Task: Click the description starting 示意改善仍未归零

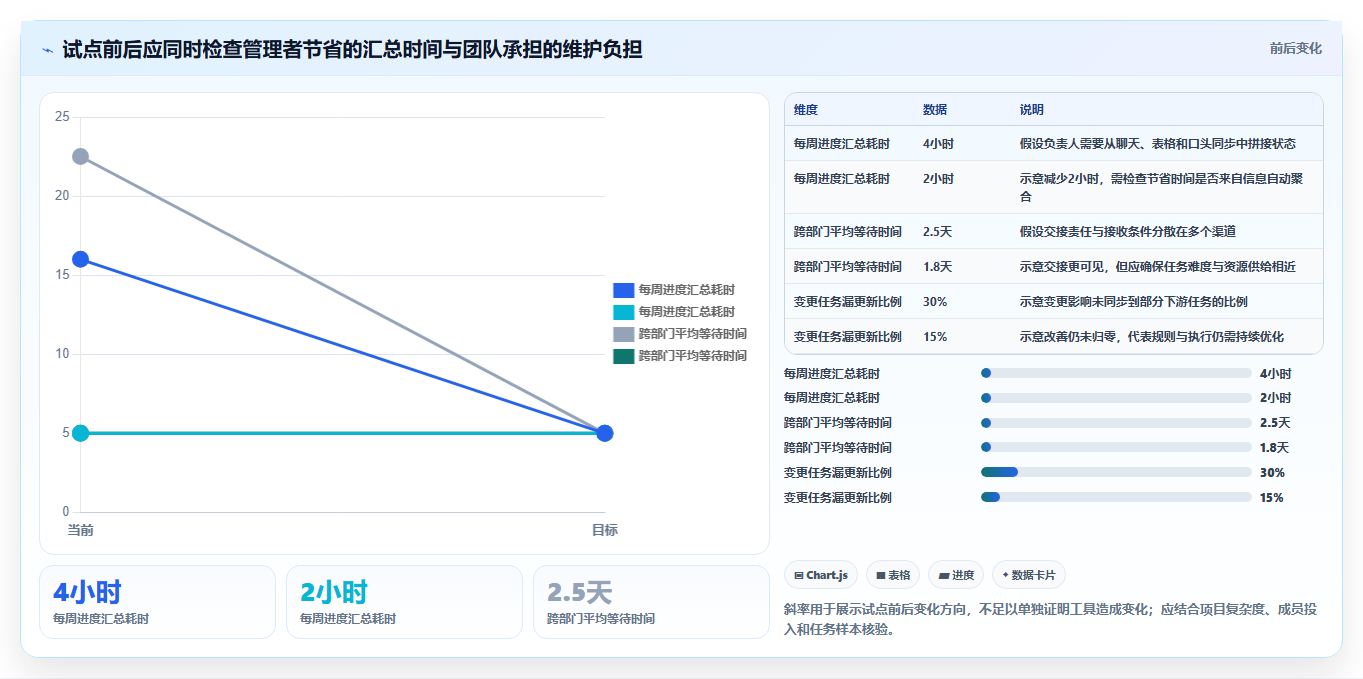Action: click(1151, 337)
